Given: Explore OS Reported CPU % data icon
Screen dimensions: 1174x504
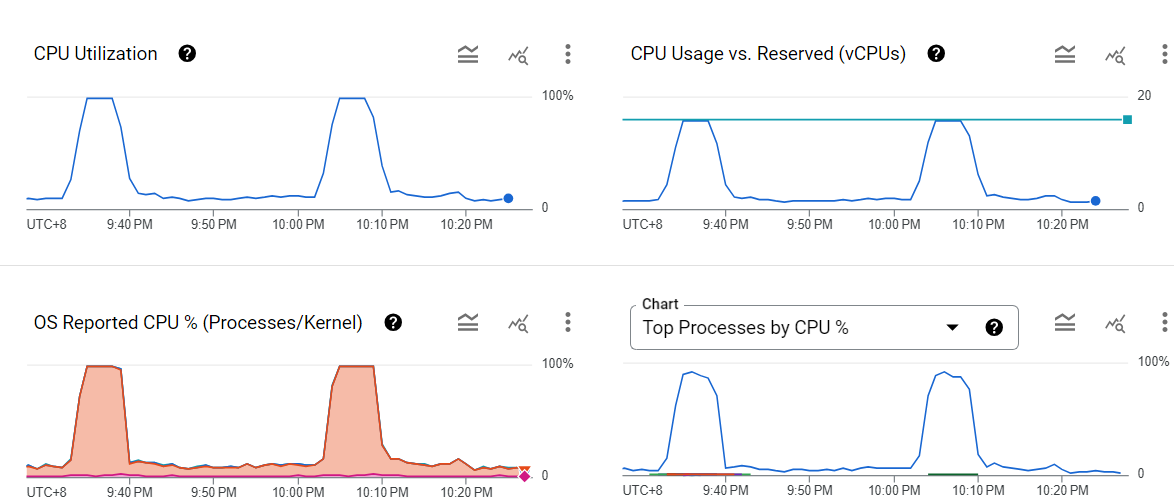Looking at the screenshot, I should (518, 323).
